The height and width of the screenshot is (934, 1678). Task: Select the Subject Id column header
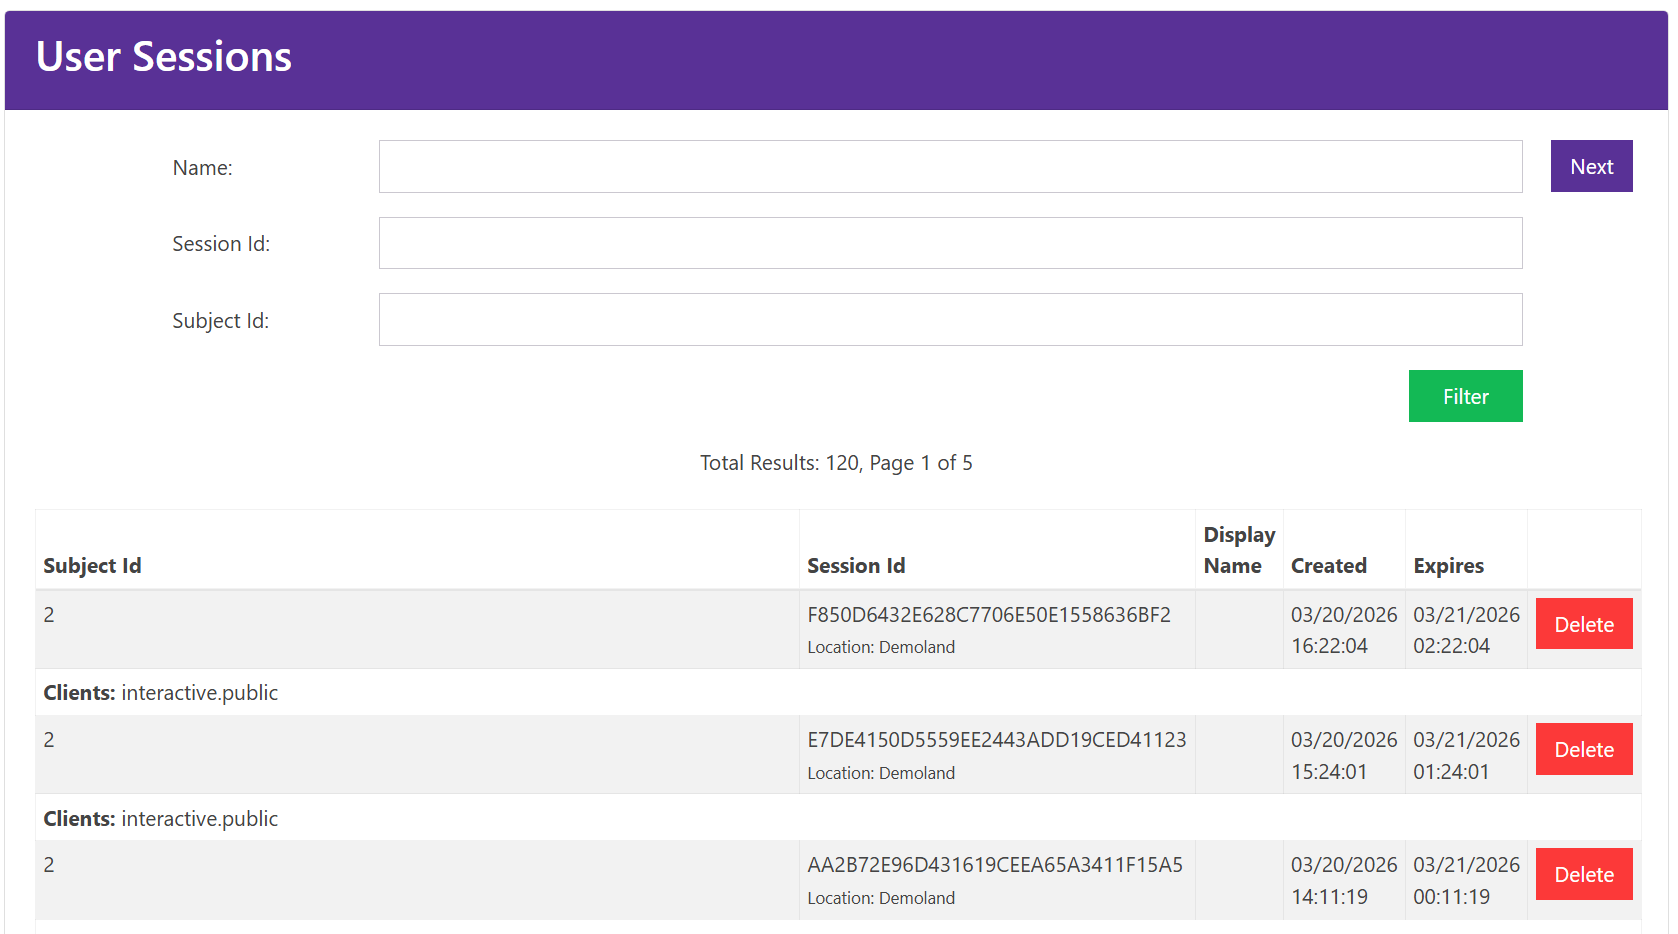pyautogui.click(x=92, y=565)
